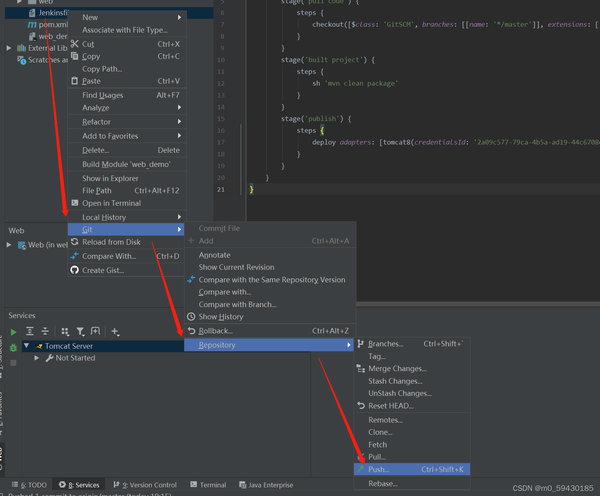Expand the Web facet node
600x496 pixels.
click(x=9, y=245)
